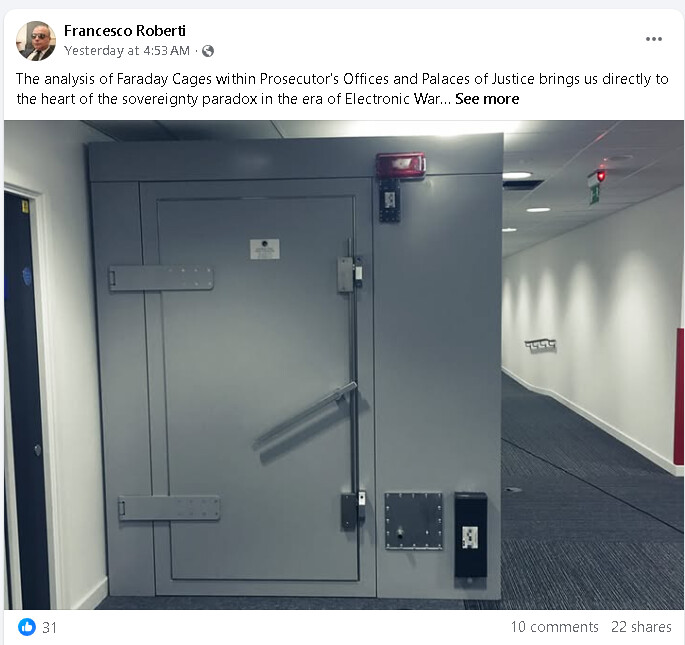
Task: Open Francesco Roberti's profile picture
Action: 36,41
